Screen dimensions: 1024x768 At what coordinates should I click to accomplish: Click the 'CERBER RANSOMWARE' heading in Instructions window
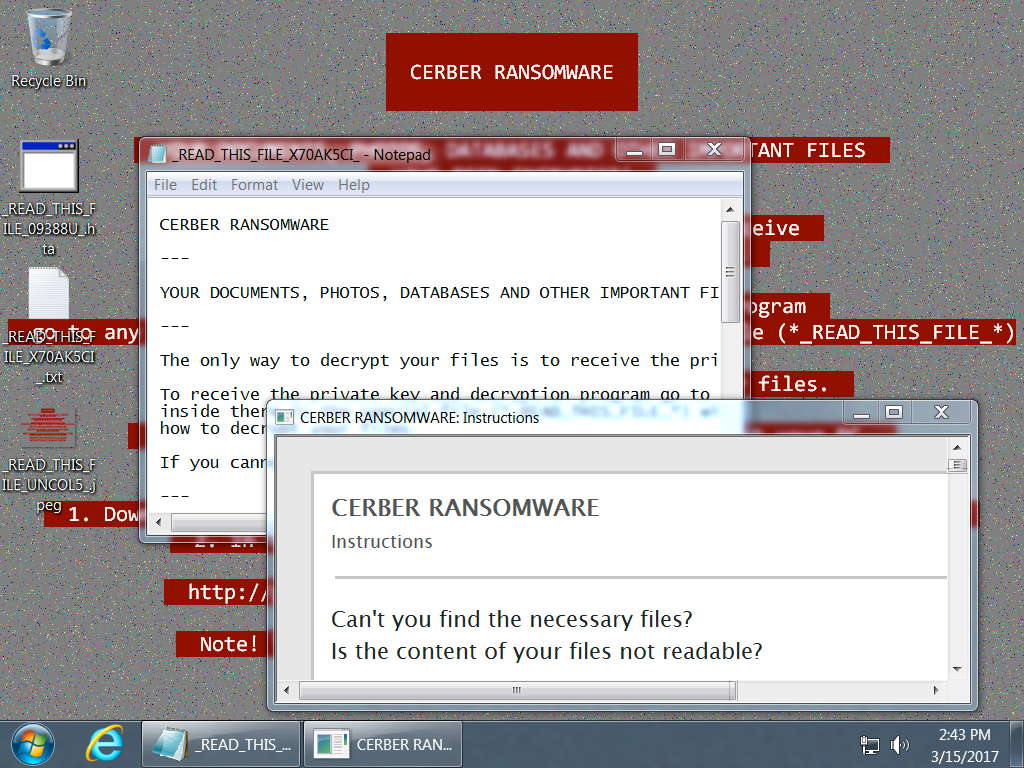point(465,507)
